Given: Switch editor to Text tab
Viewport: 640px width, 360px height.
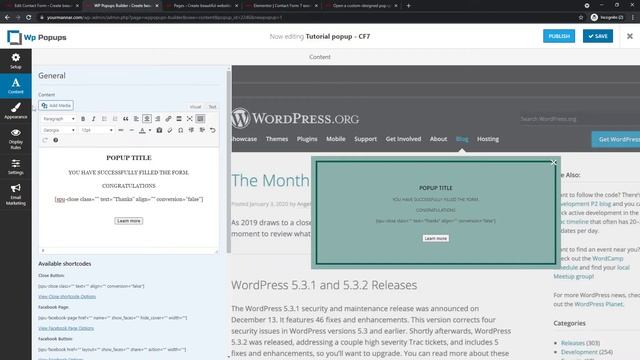Looking at the screenshot, I should click(x=212, y=107).
